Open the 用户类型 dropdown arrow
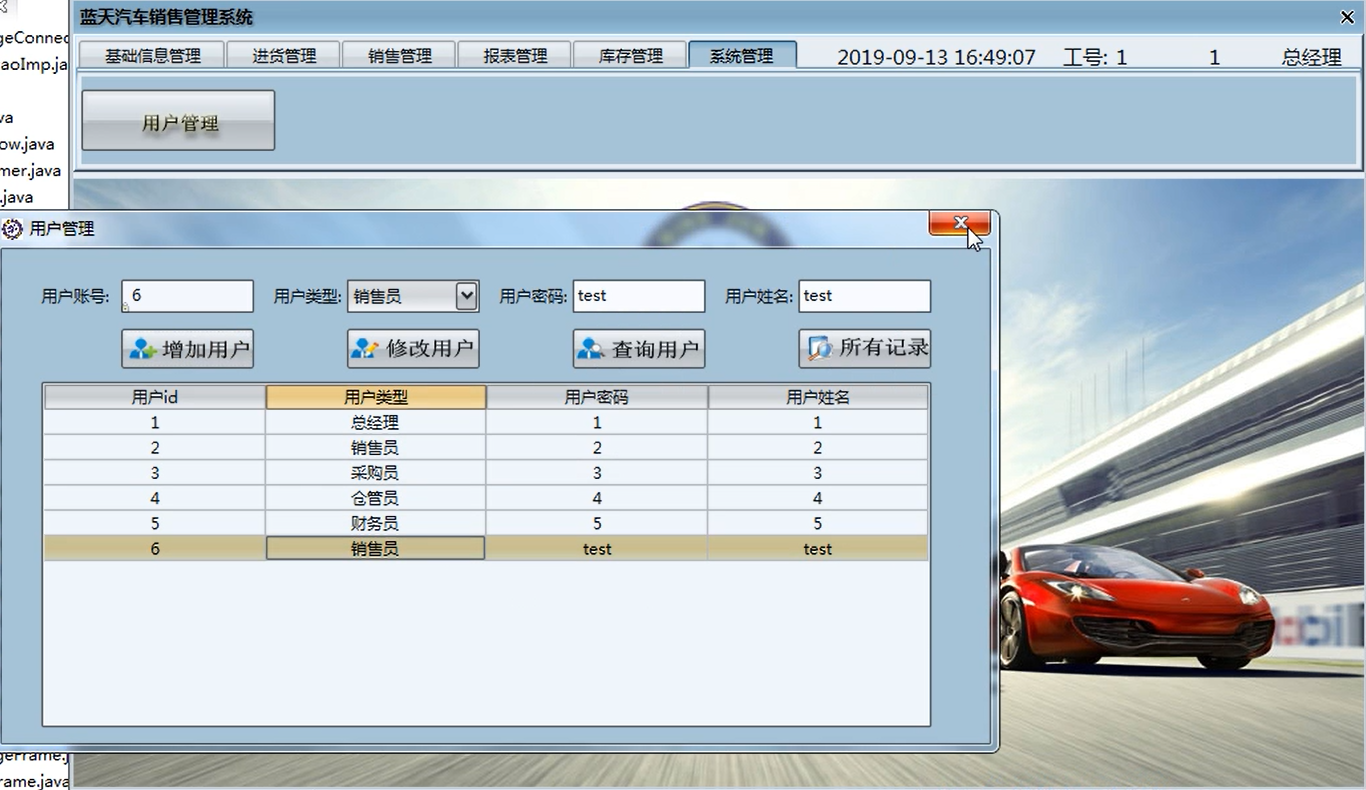Image resolution: width=1366 pixels, height=790 pixels. tap(466, 296)
